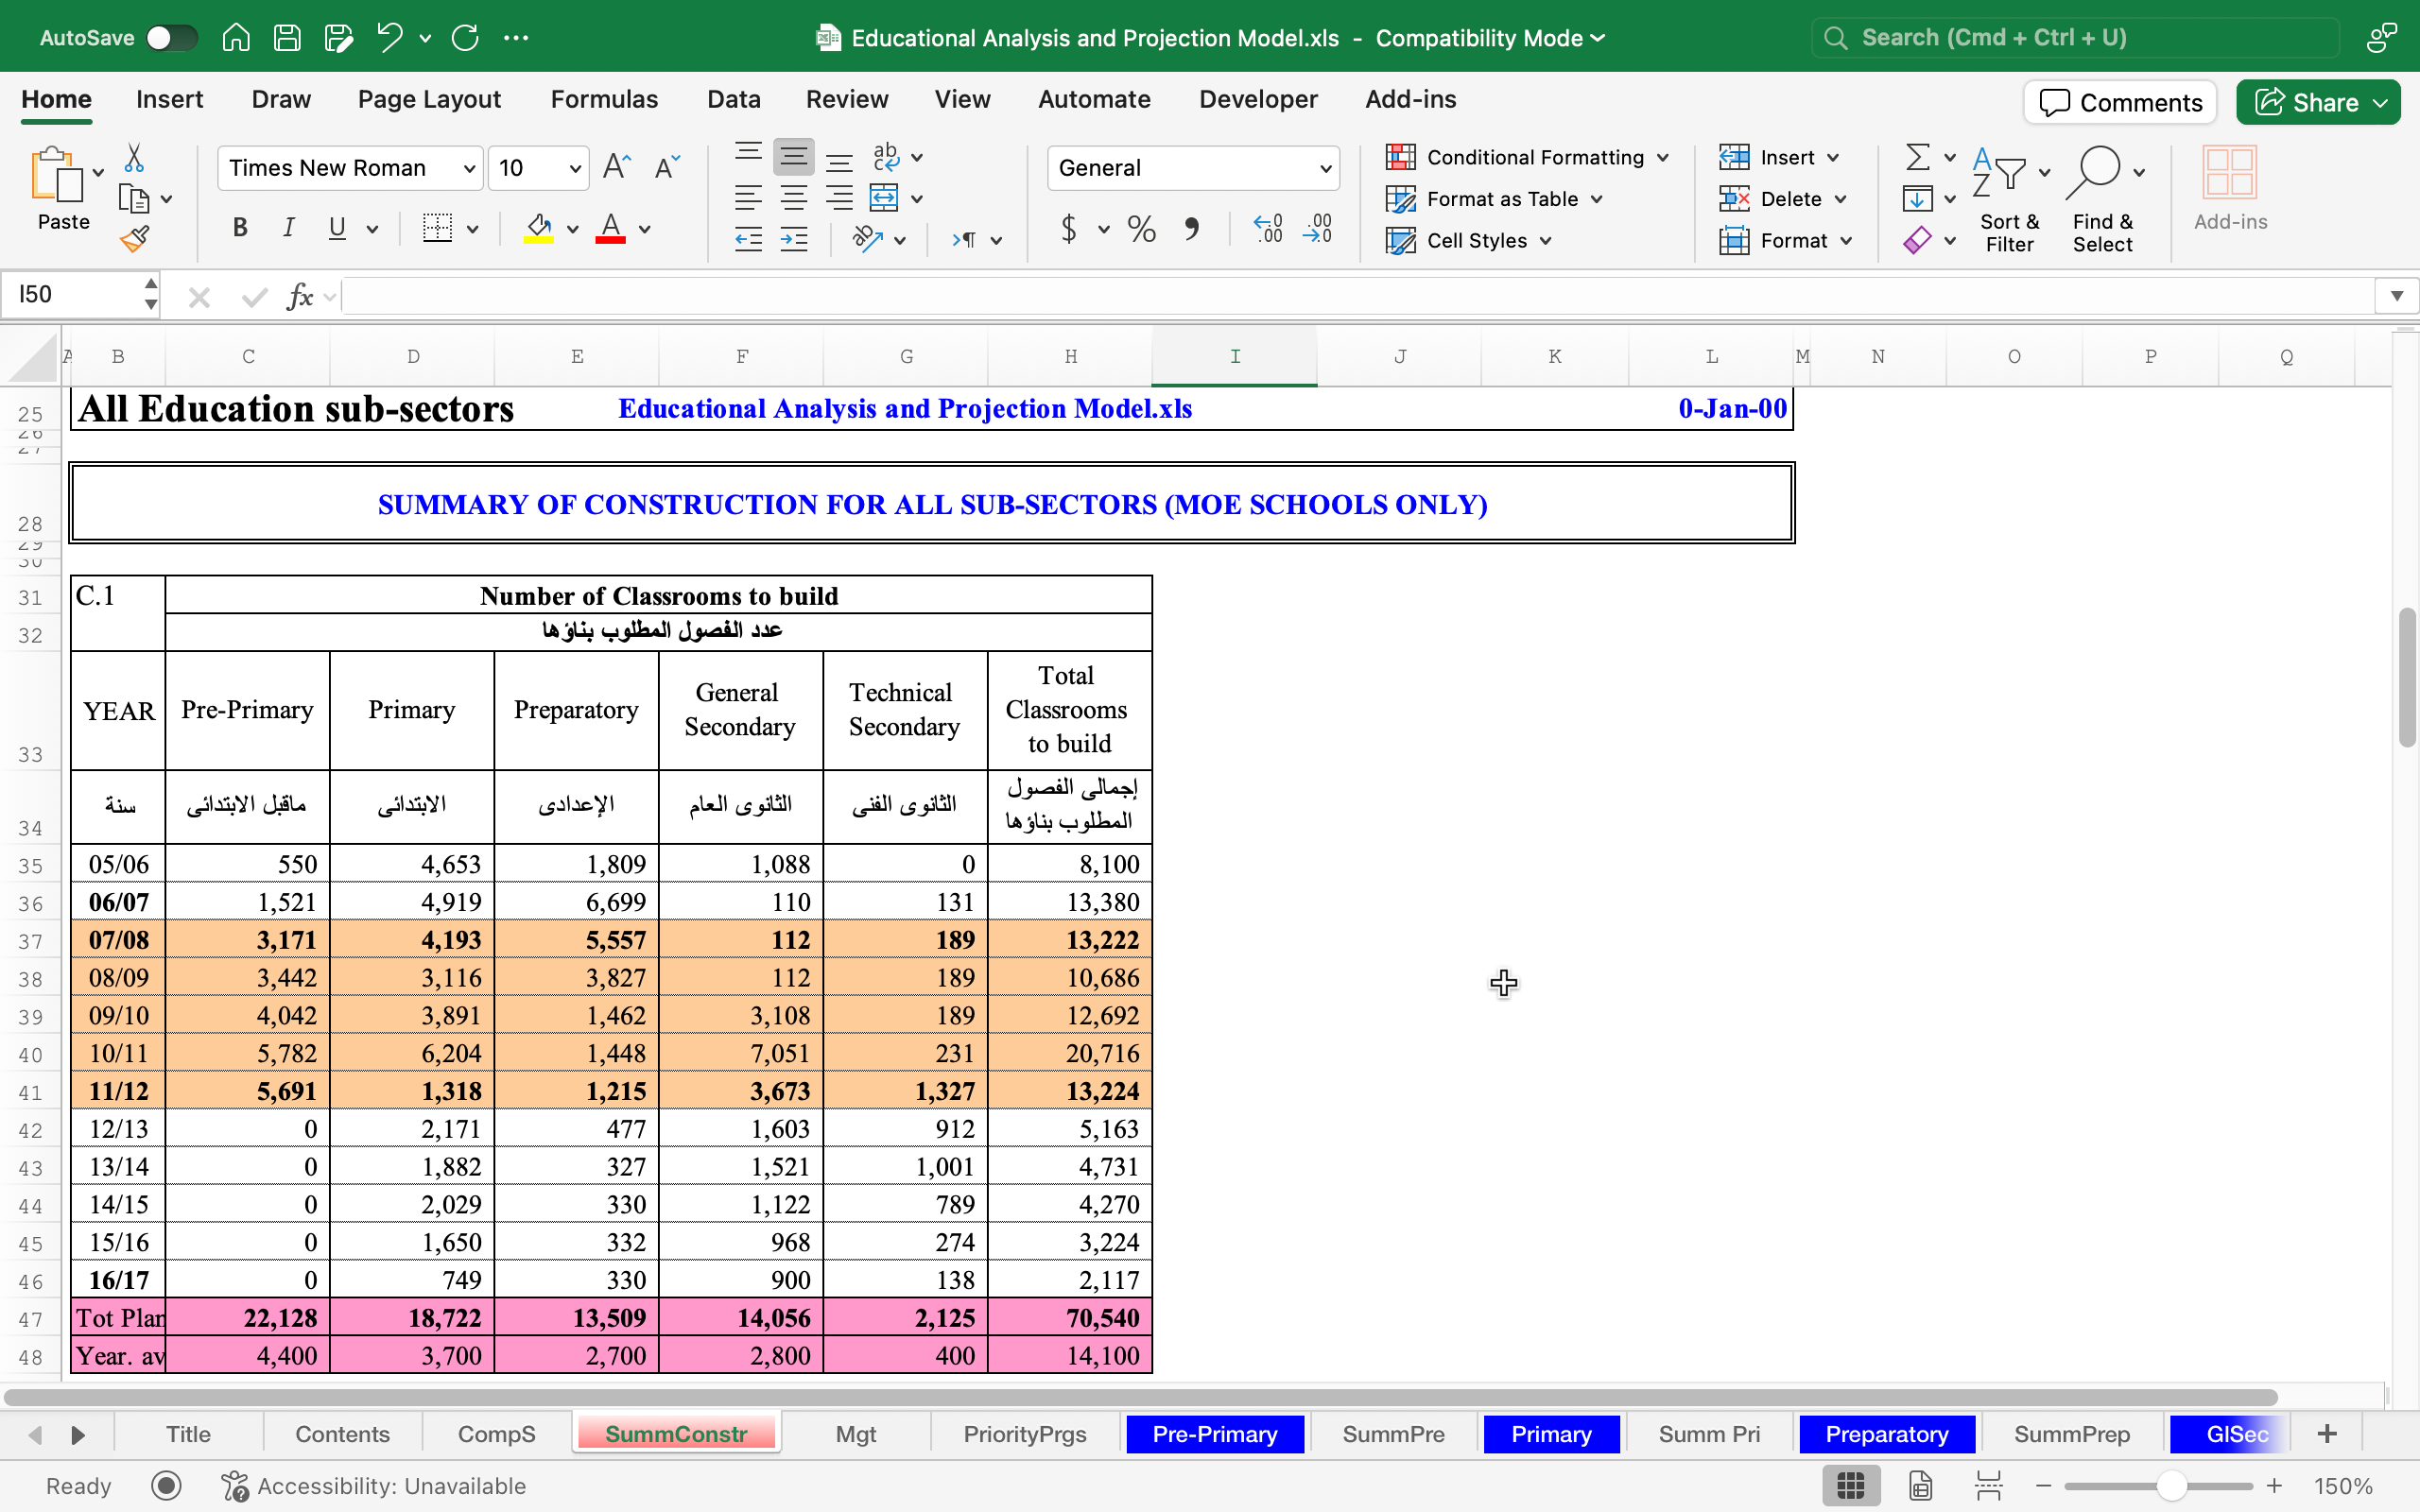Open the Times New Roman font dropdown
This screenshot has height=1512, width=2420.
point(468,168)
